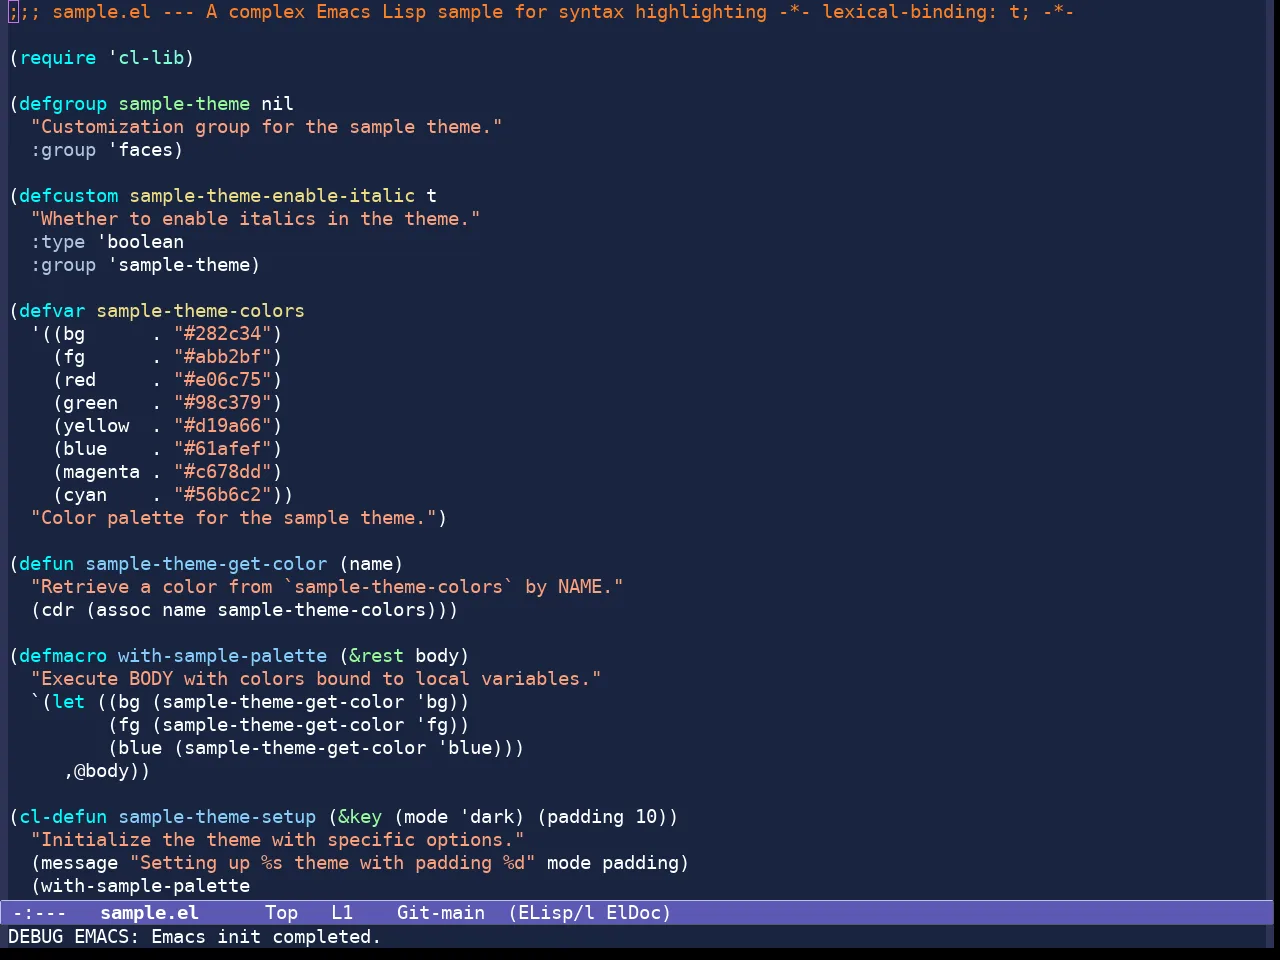Screen dimensions: 1280x960
Task: Click the let keyword in the macro body
Action: pos(69,702)
